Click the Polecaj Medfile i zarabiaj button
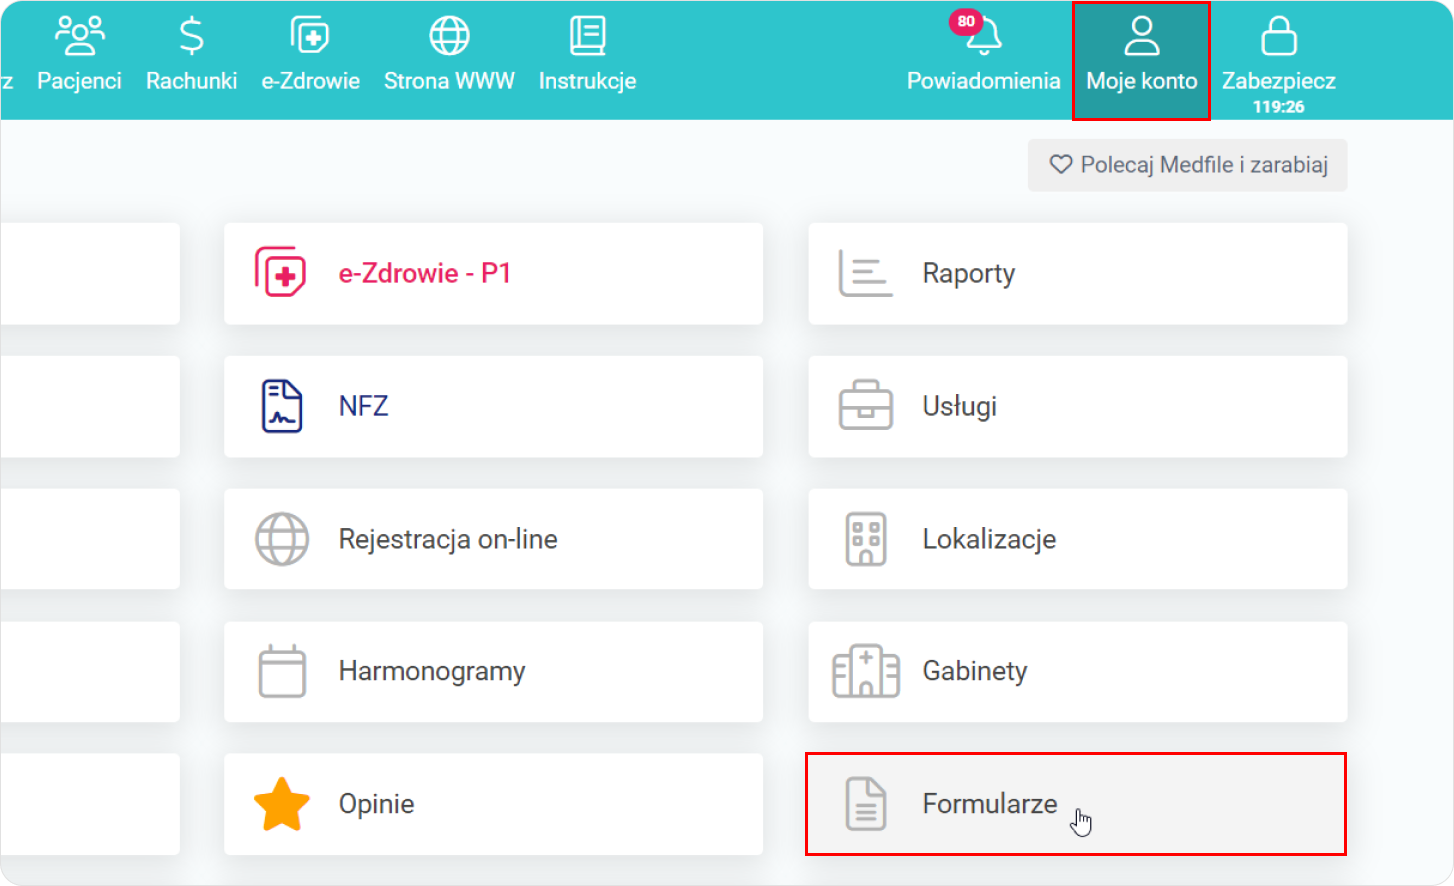This screenshot has width=1454, height=886. point(1187,165)
